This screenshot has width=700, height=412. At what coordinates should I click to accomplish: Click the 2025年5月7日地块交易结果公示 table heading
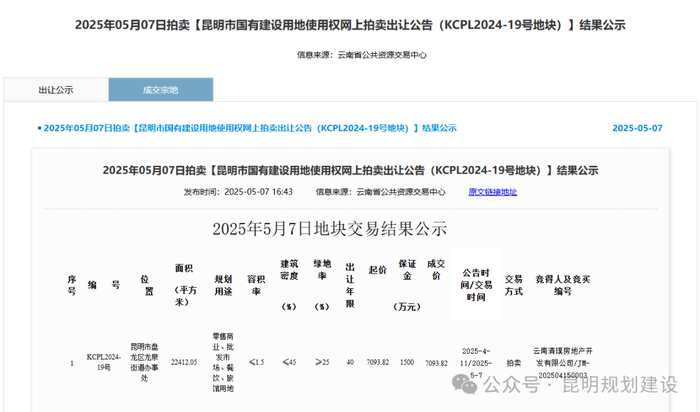pos(329,229)
